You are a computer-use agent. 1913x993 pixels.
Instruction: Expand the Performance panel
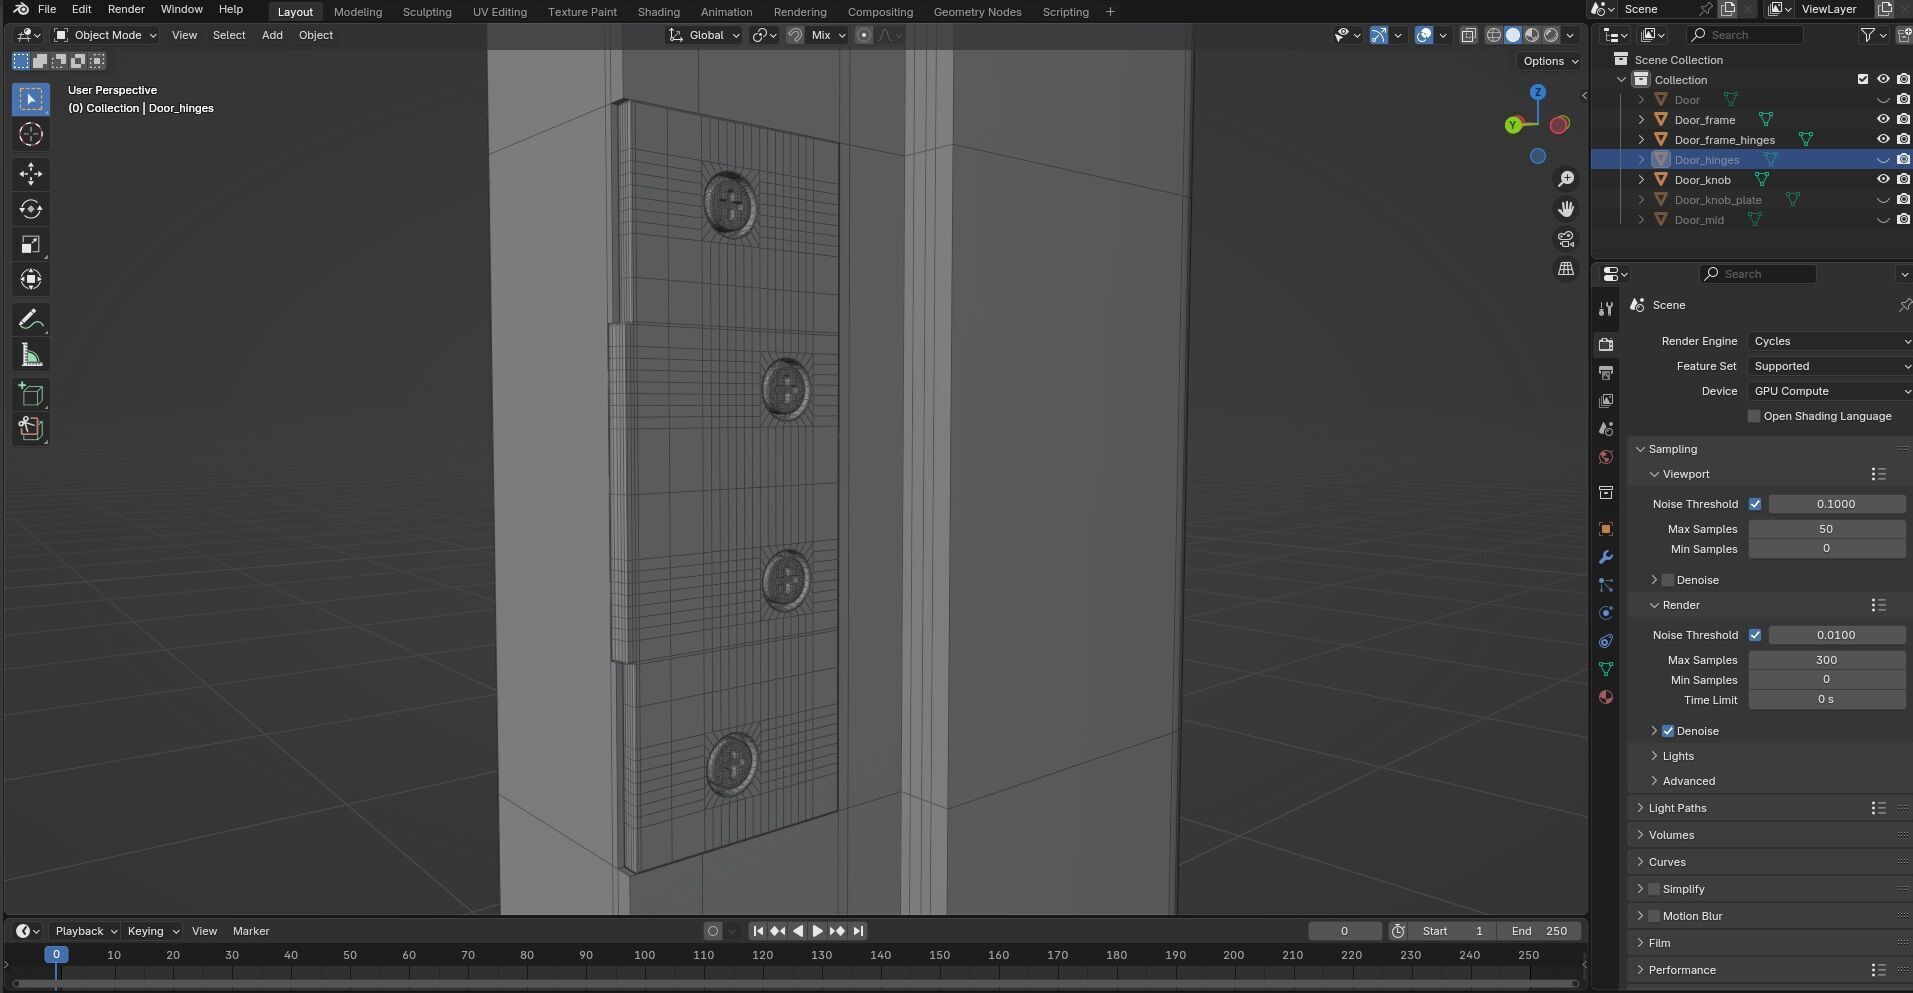pyautogui.click(x=1682, y=970)
